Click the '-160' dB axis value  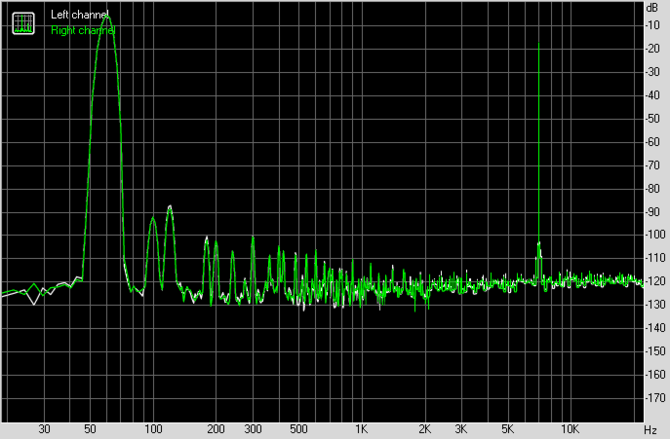point(655,374)
